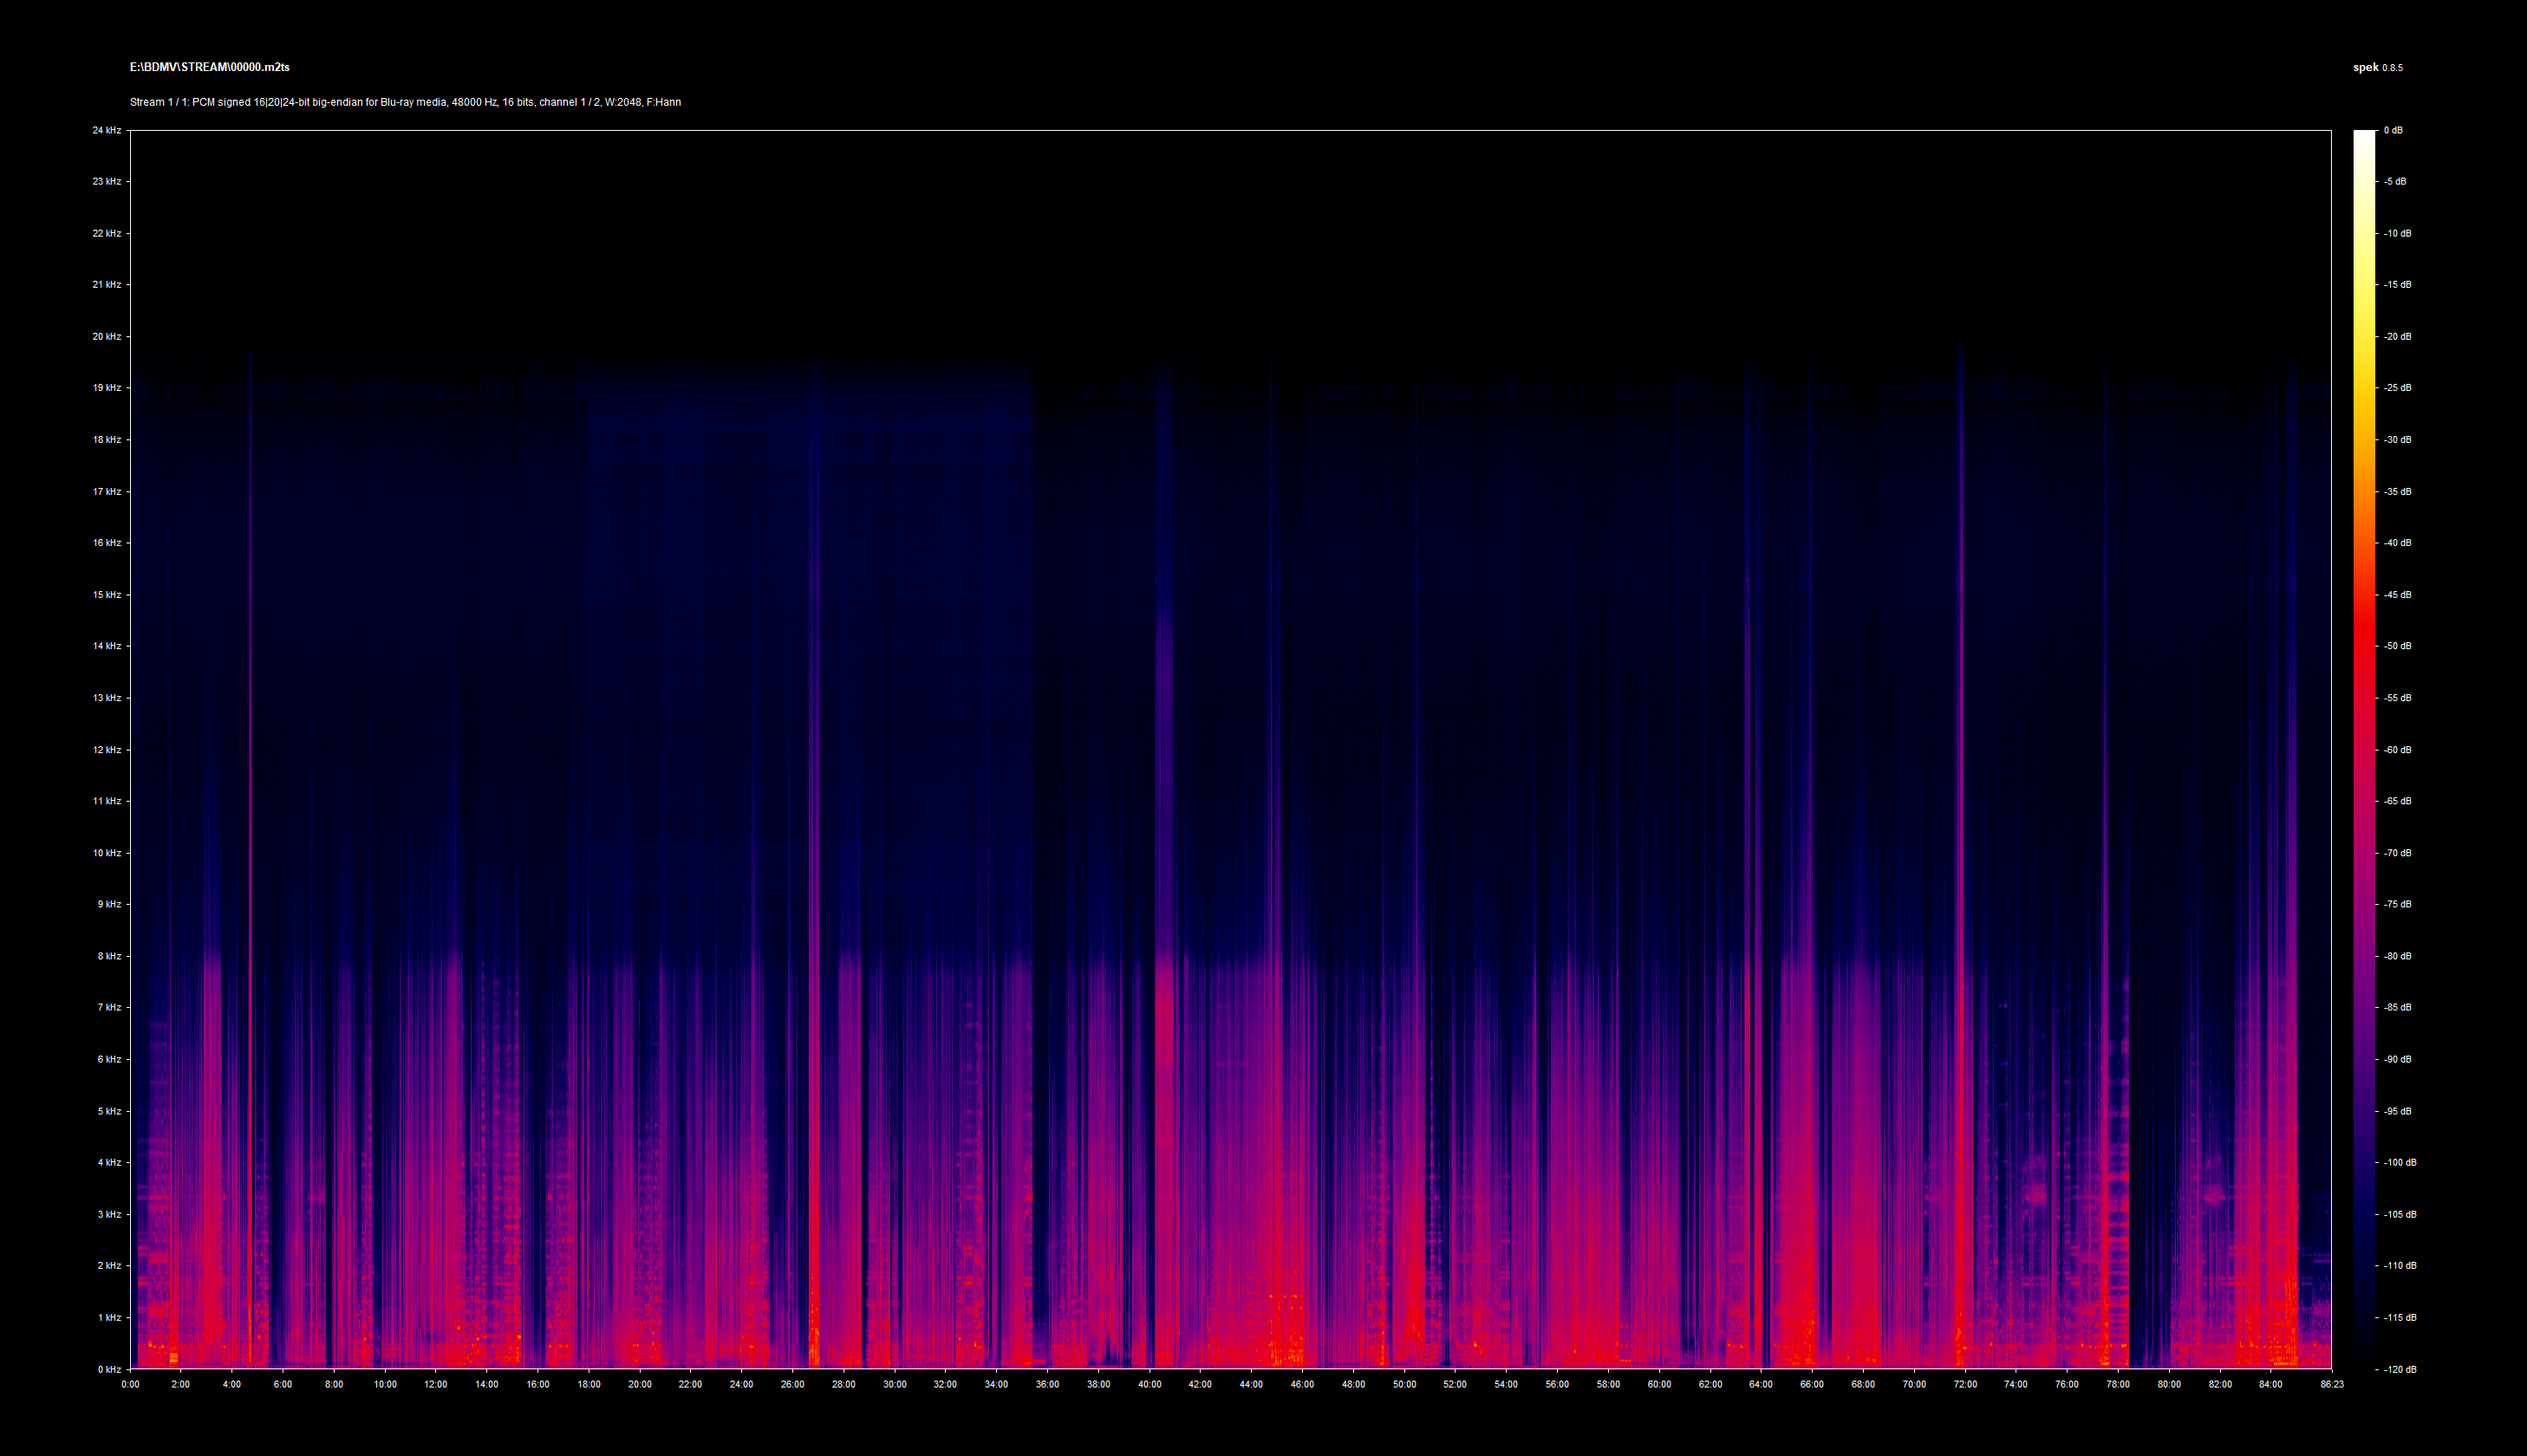The height and width of the screenshot is (1456, 2527).
Task: Click the -30 dB label on color scale
Action: point(2397,439)
